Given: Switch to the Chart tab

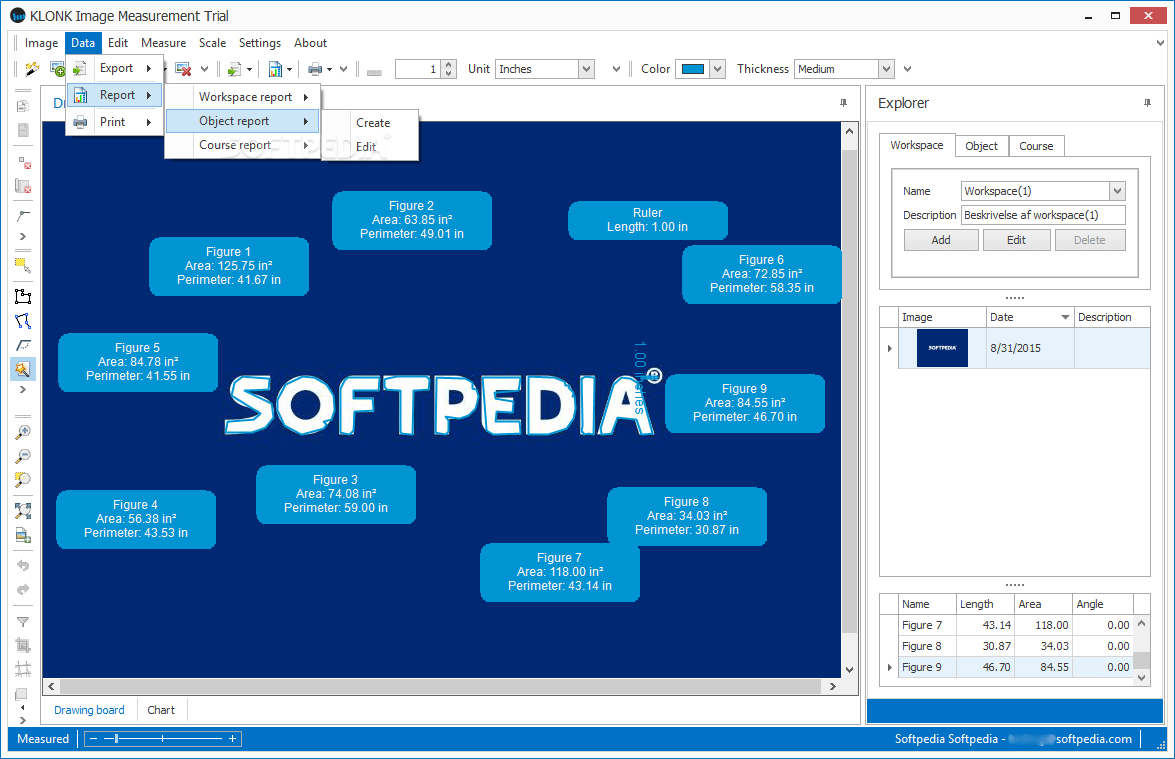Looking at the screenshot, I should 160,710.
